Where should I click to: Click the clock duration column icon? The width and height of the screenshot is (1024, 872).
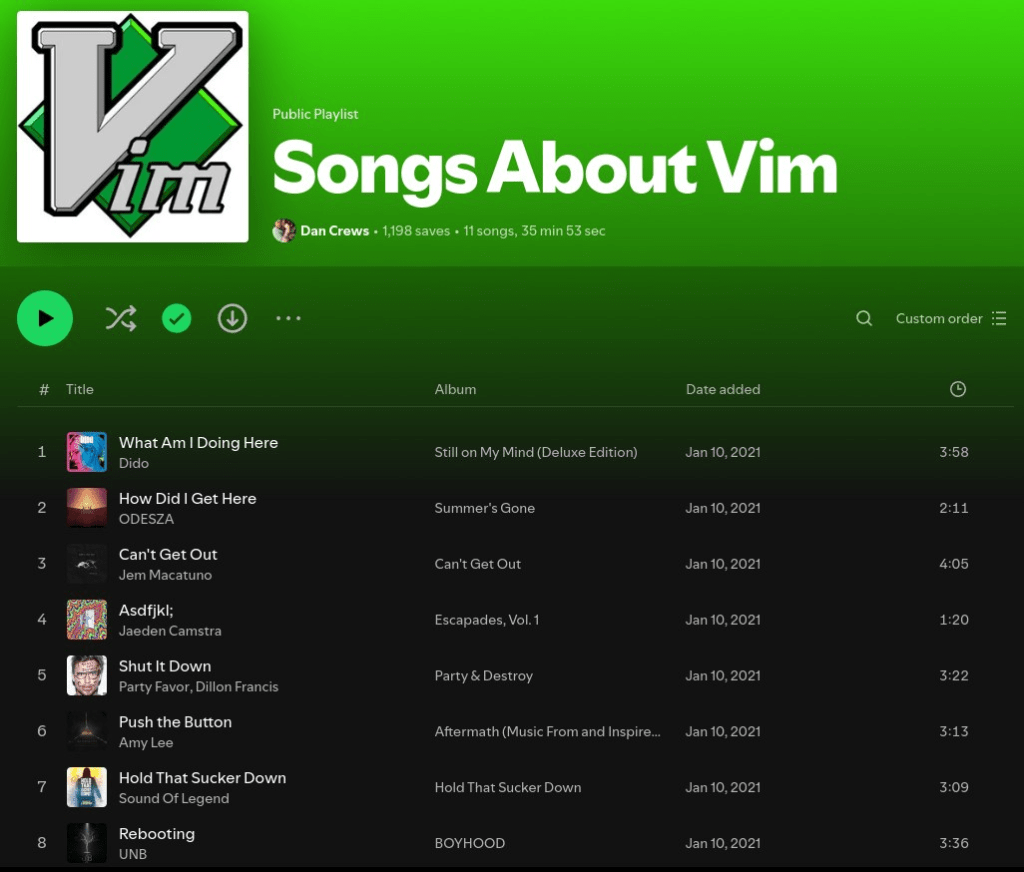pos(957,389)
